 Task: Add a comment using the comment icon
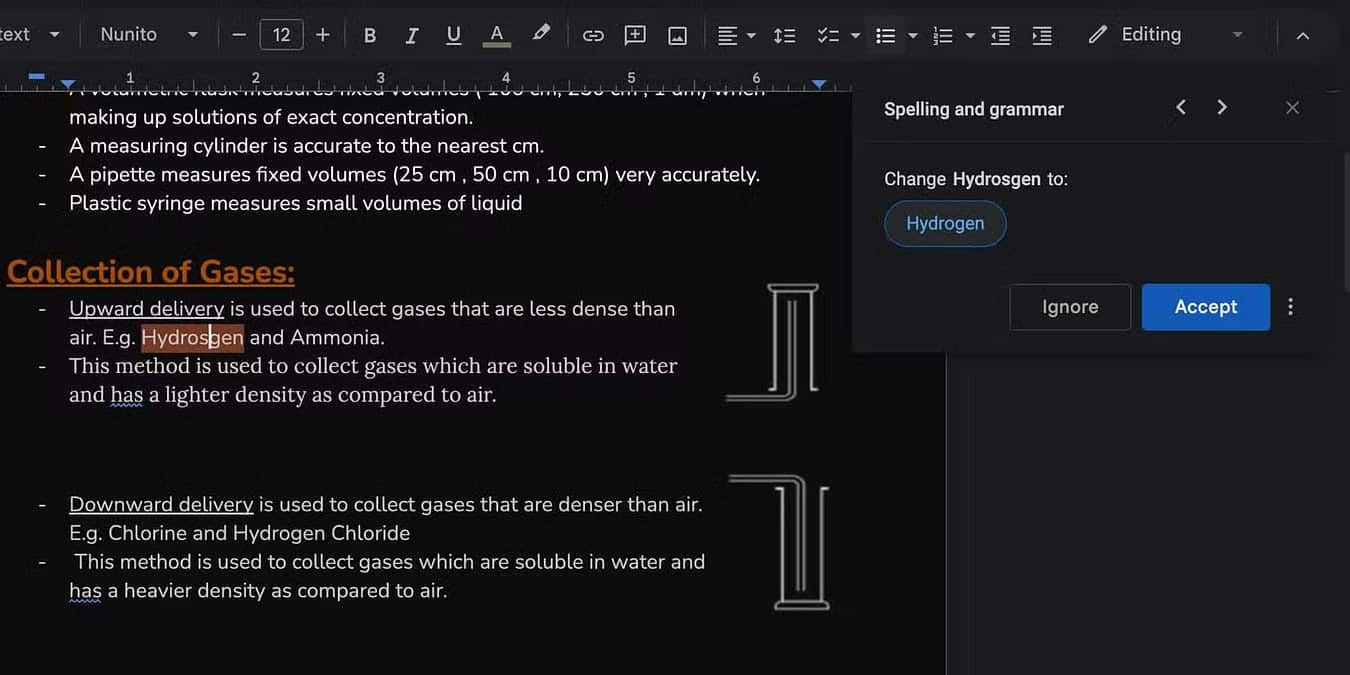pos(635,35)
